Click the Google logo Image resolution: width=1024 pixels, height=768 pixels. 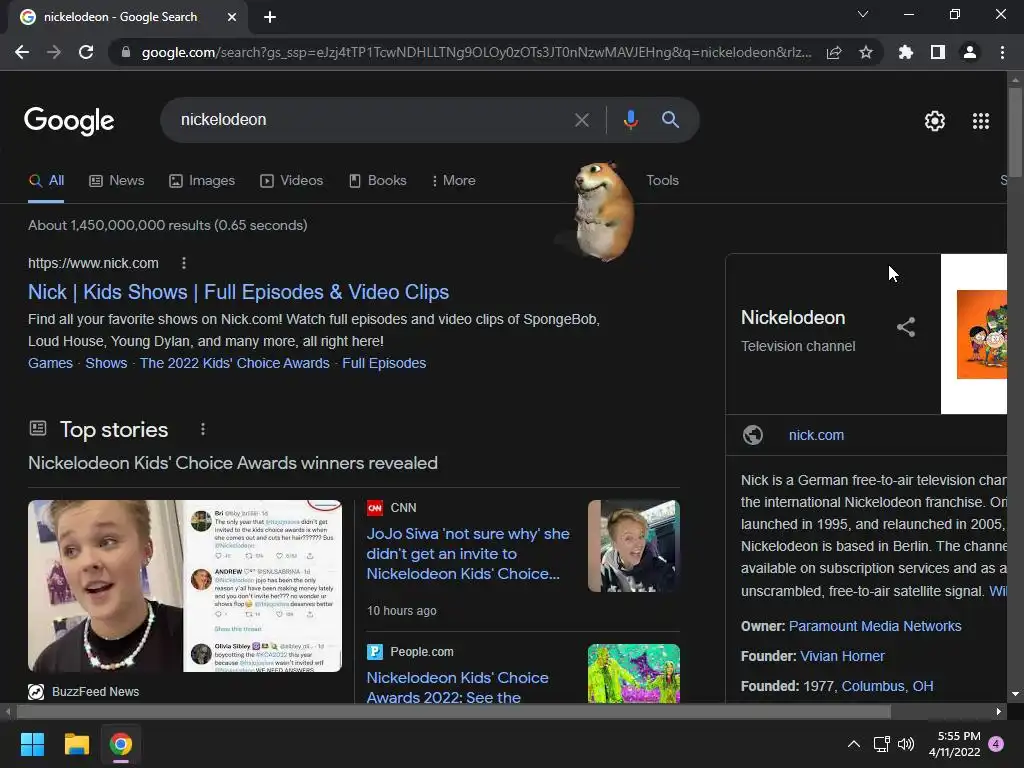tap(69, 121)
